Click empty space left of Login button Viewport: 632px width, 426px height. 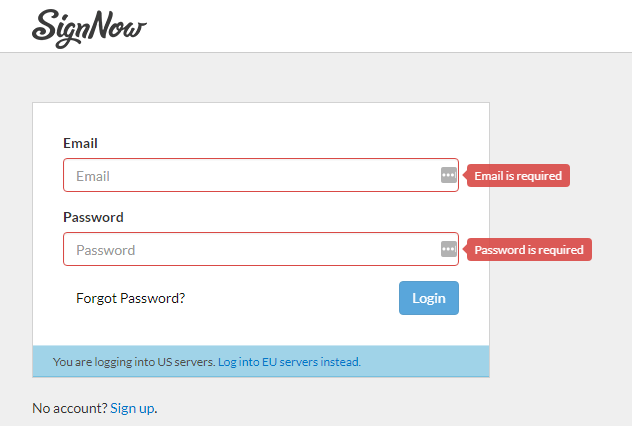[300, 298]
